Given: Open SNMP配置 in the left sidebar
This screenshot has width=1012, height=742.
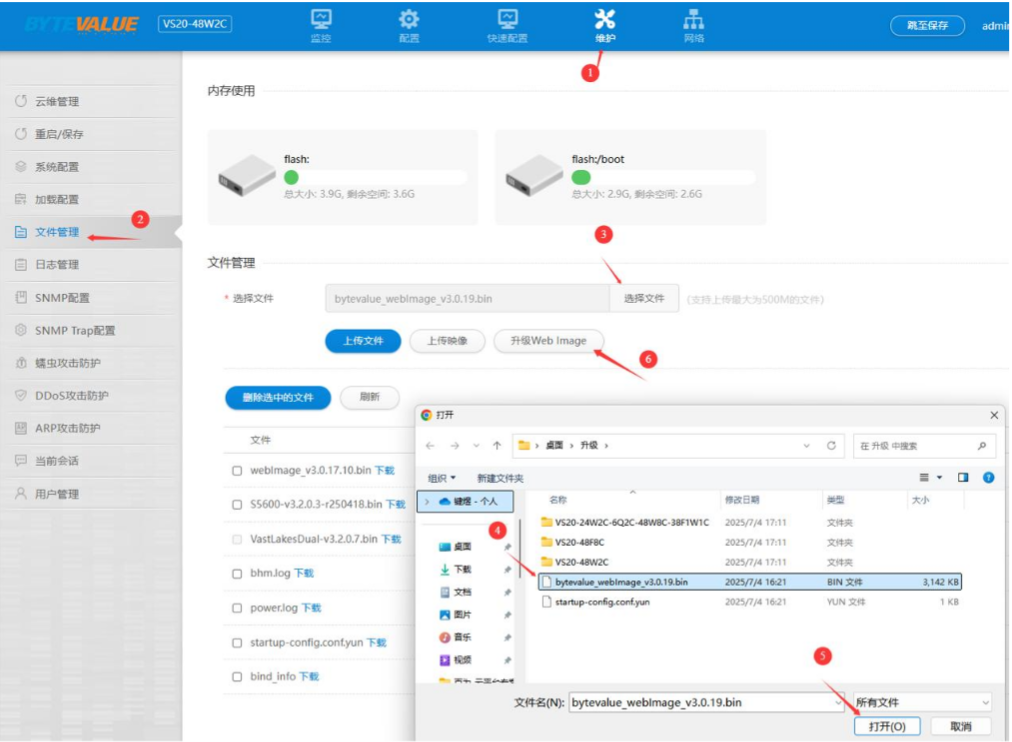Looking at the screenshot, I should coord(62,298).
